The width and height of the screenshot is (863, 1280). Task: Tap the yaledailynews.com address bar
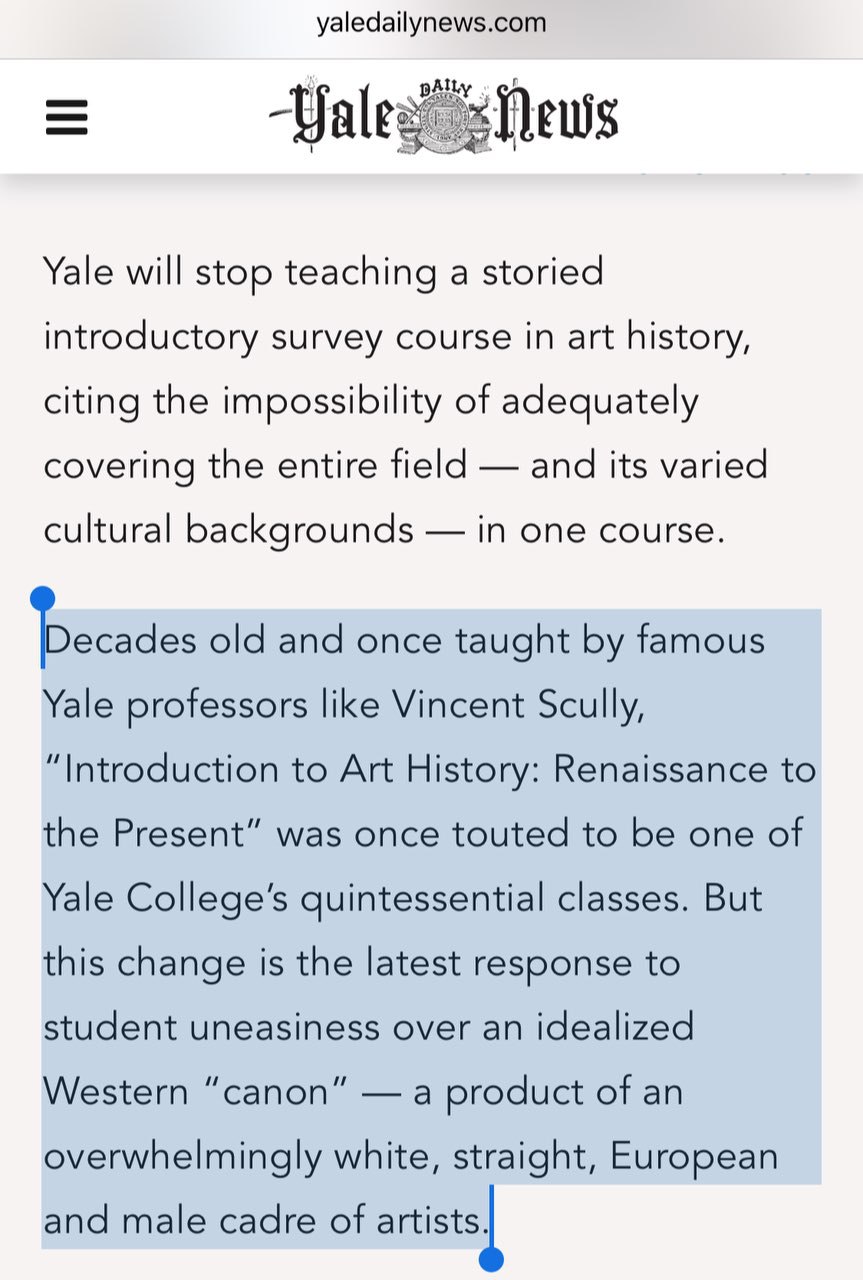[431, 23]
